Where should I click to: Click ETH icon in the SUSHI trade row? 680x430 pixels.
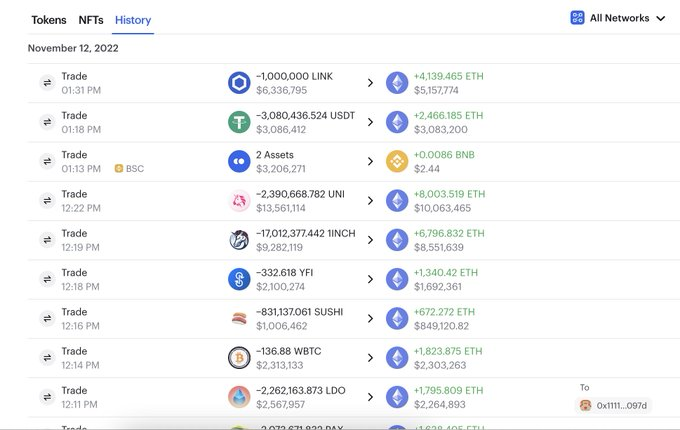tap(397, 319)
